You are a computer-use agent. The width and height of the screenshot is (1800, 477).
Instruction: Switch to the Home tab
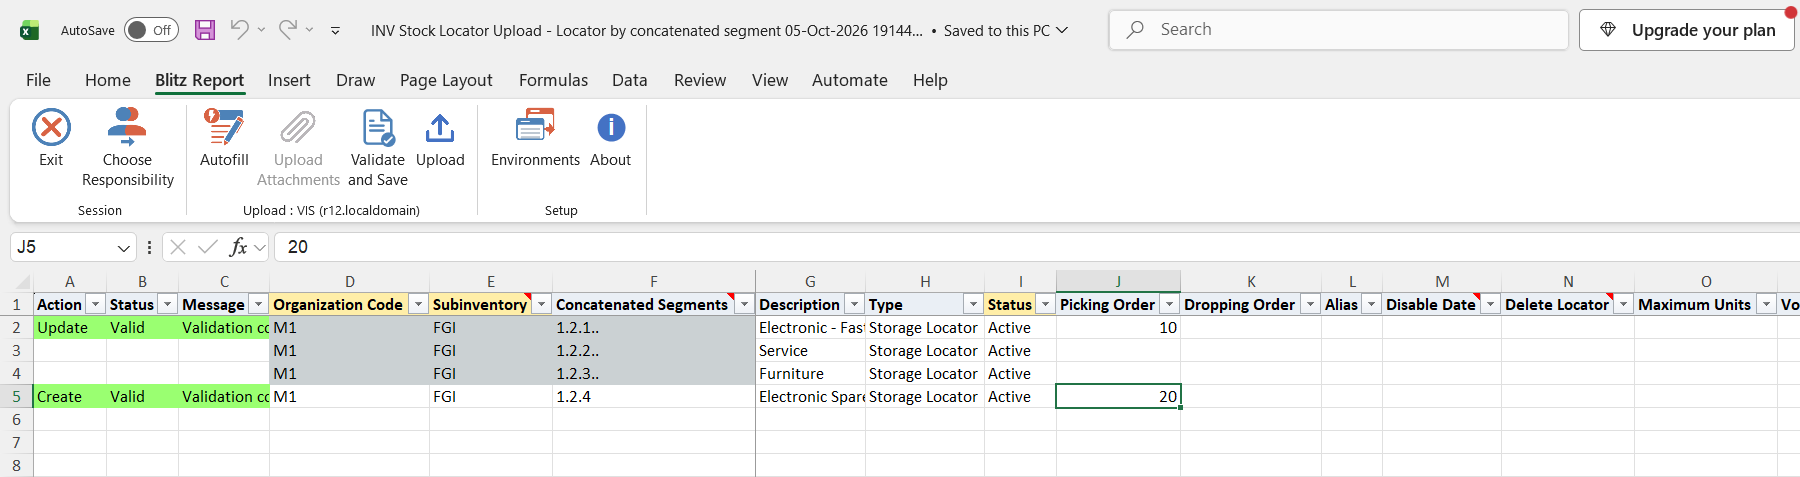coord(108,80)
